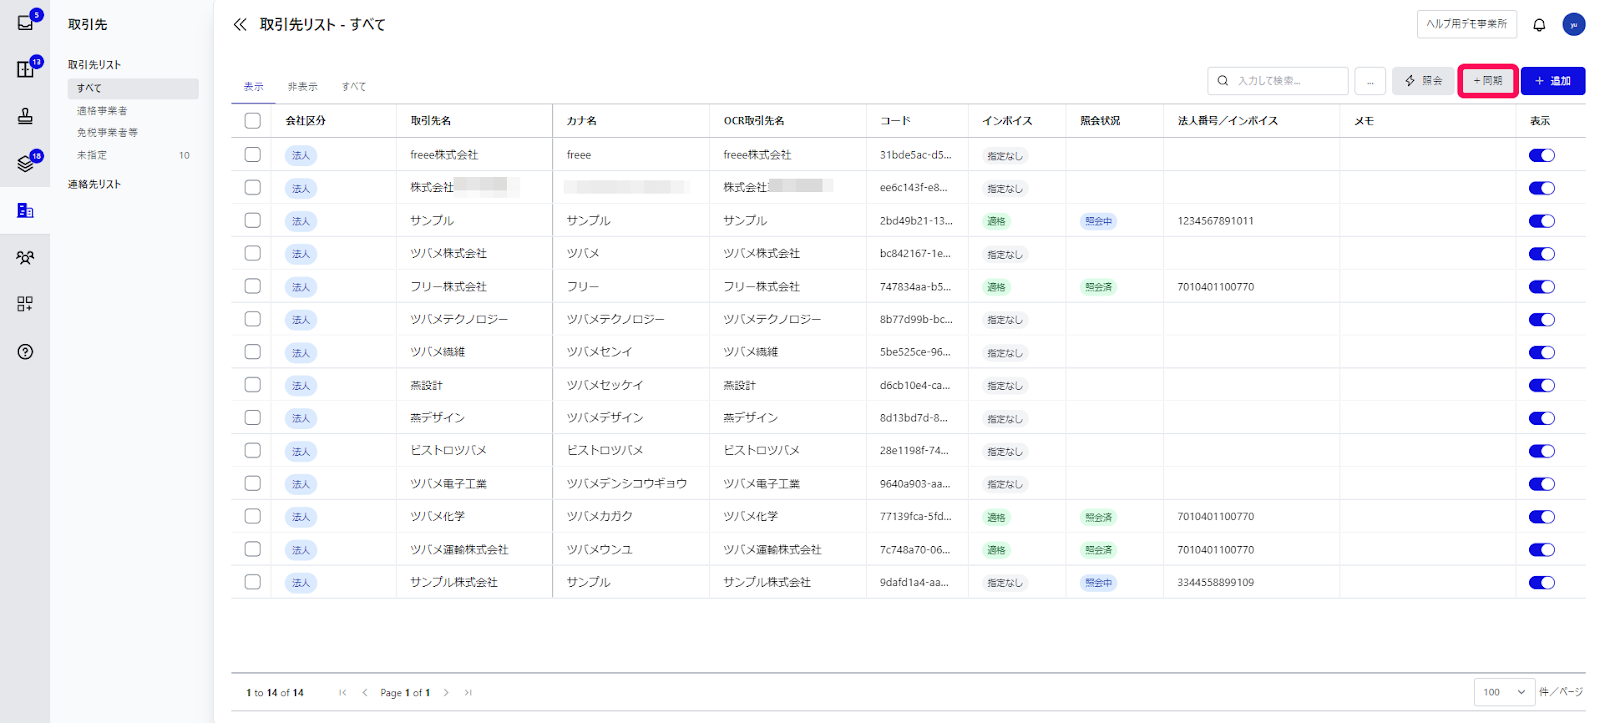Click the +同期 sync button

coord(1488,81)
